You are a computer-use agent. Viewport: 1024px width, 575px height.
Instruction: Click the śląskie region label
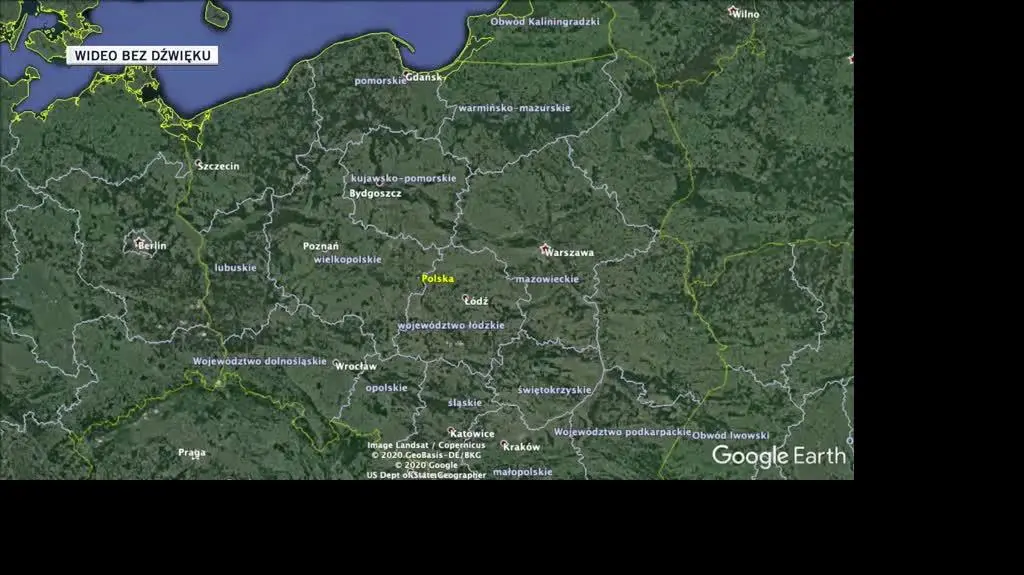pos(465,403)
